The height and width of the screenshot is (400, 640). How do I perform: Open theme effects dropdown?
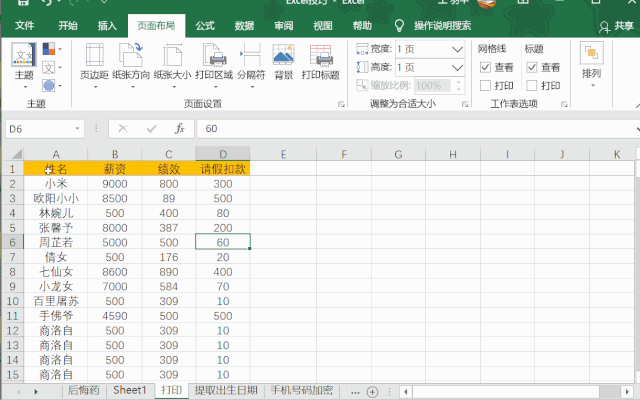click(x=52, y=86)
